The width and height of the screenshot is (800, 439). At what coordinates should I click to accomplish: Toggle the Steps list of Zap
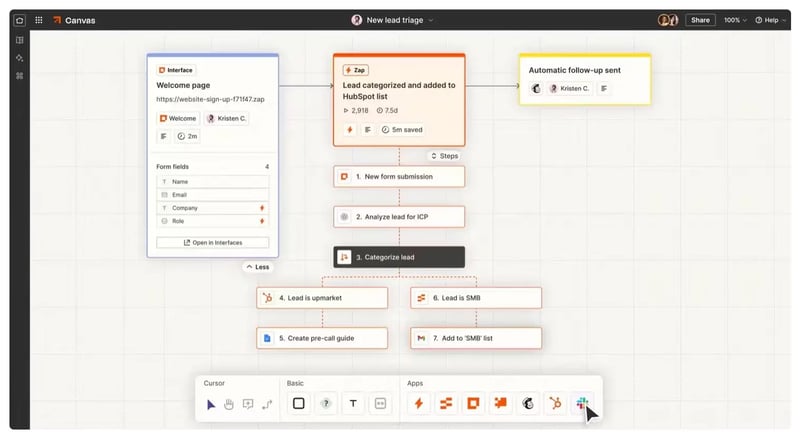coord(445,156)
